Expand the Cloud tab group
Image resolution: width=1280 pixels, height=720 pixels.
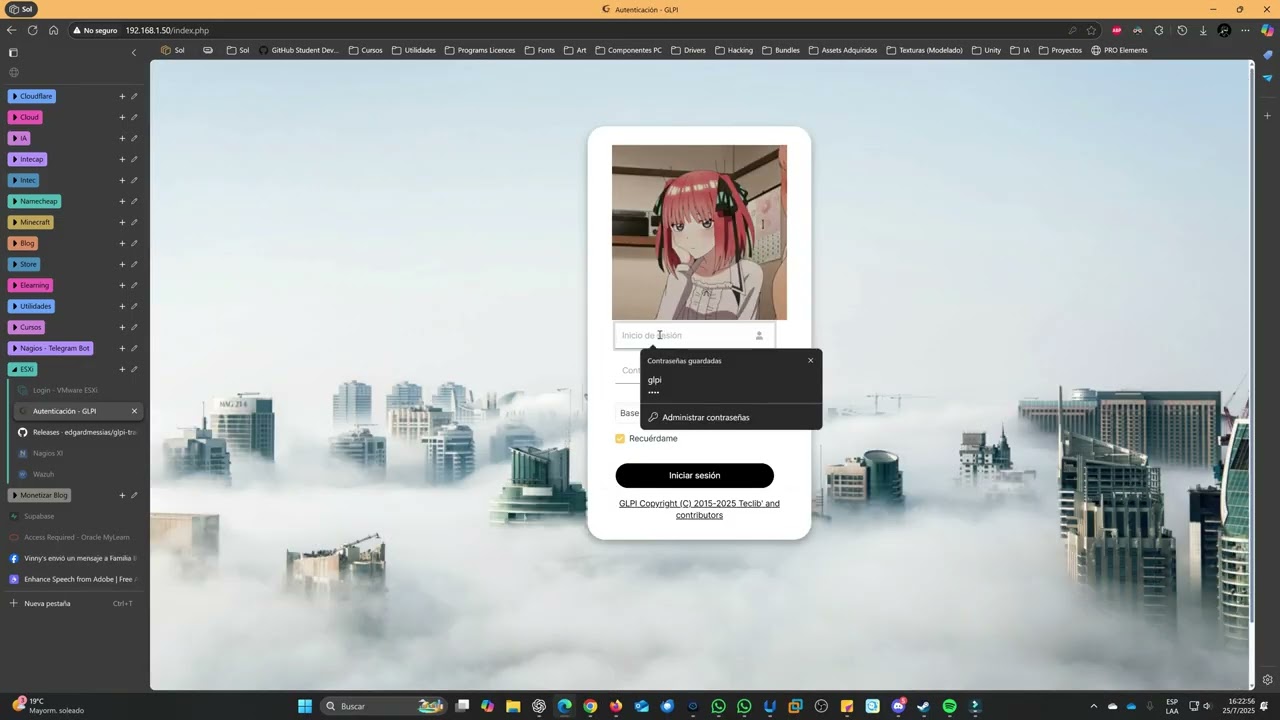coord(25,117)
